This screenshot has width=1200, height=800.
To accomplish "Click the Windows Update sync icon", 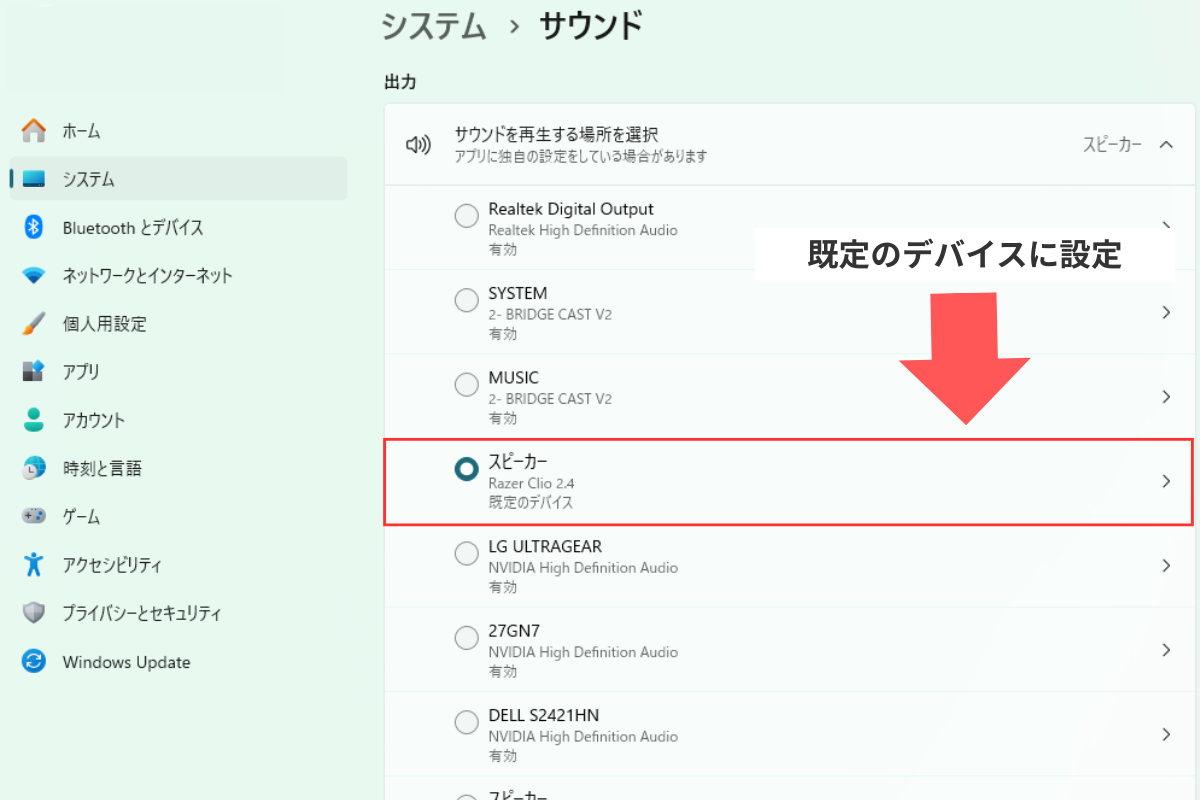I will pyautogui.click(x=34, y=662).
